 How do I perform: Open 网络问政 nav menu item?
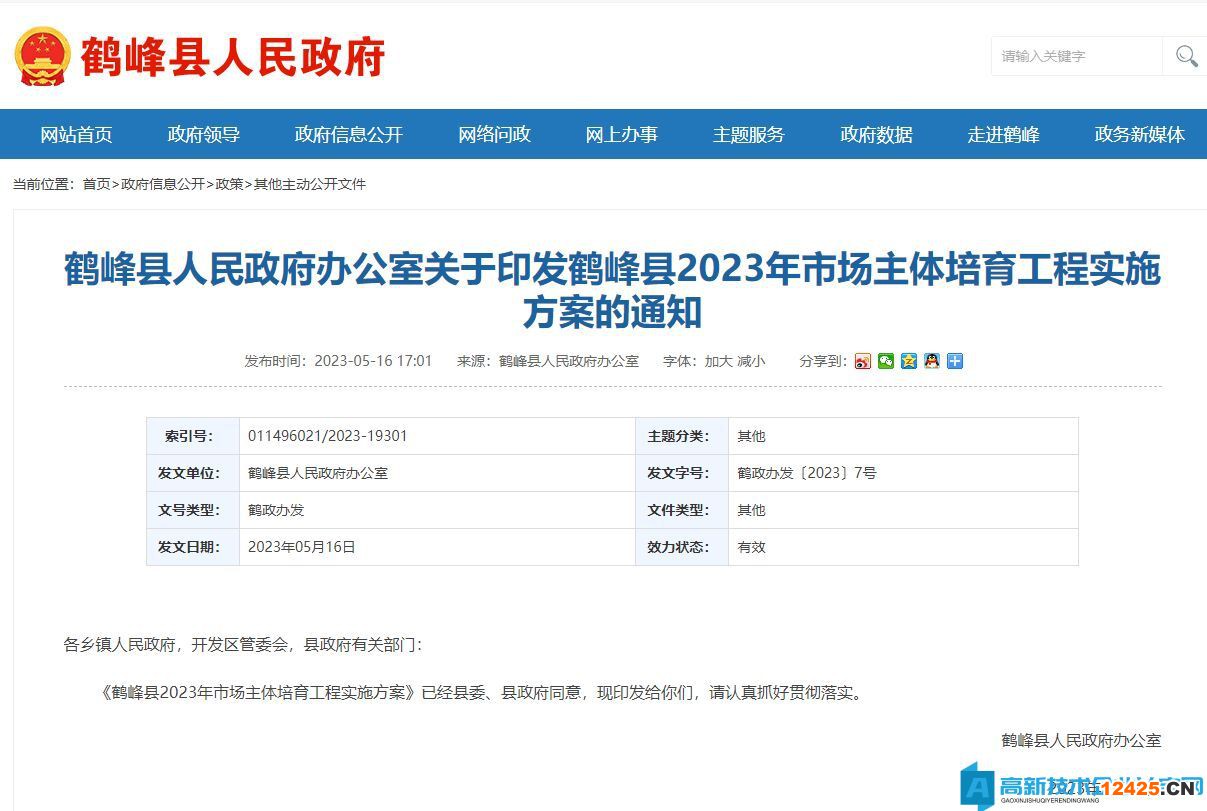(x=494, y=134)
